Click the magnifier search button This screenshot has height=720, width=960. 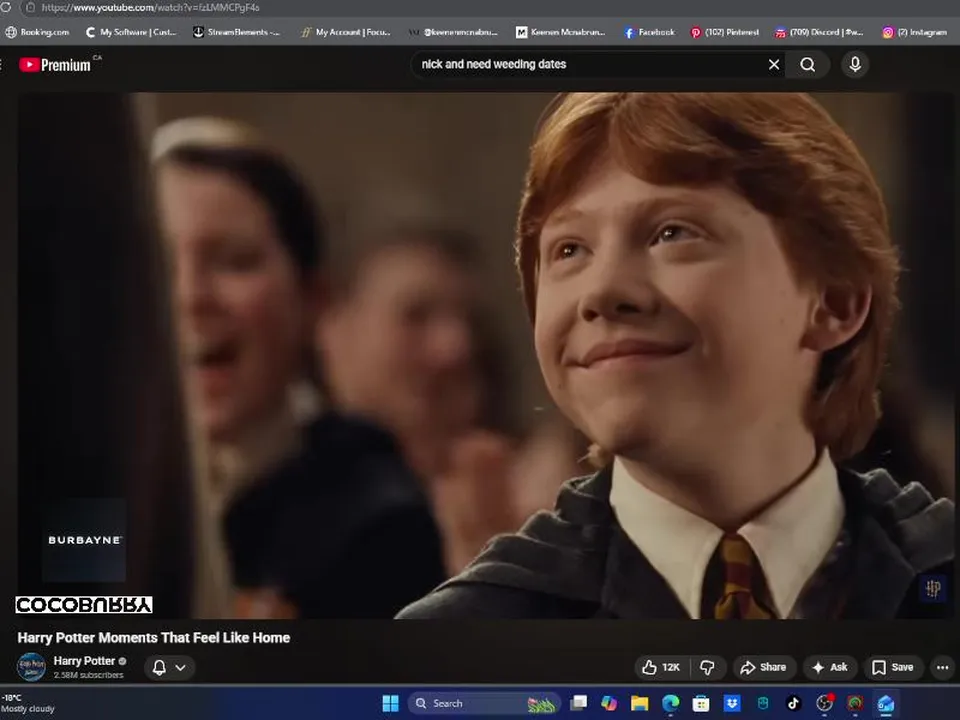pos(808,64)
